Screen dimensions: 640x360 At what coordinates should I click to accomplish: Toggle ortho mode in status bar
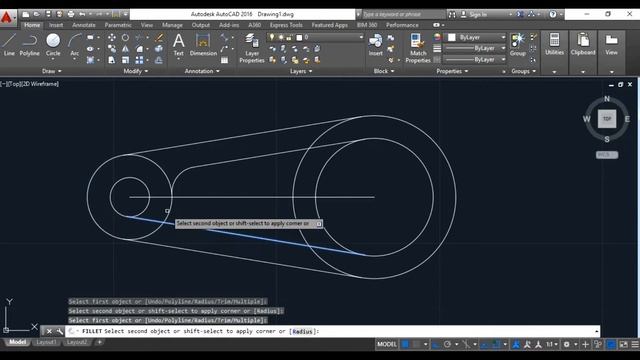coord(436,344)
